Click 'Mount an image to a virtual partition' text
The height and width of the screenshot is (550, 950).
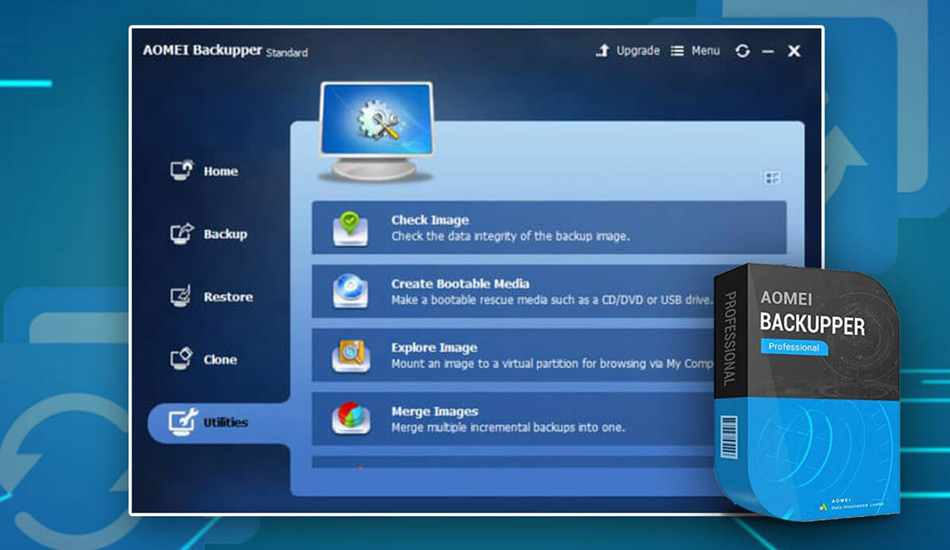click(552, 363)
